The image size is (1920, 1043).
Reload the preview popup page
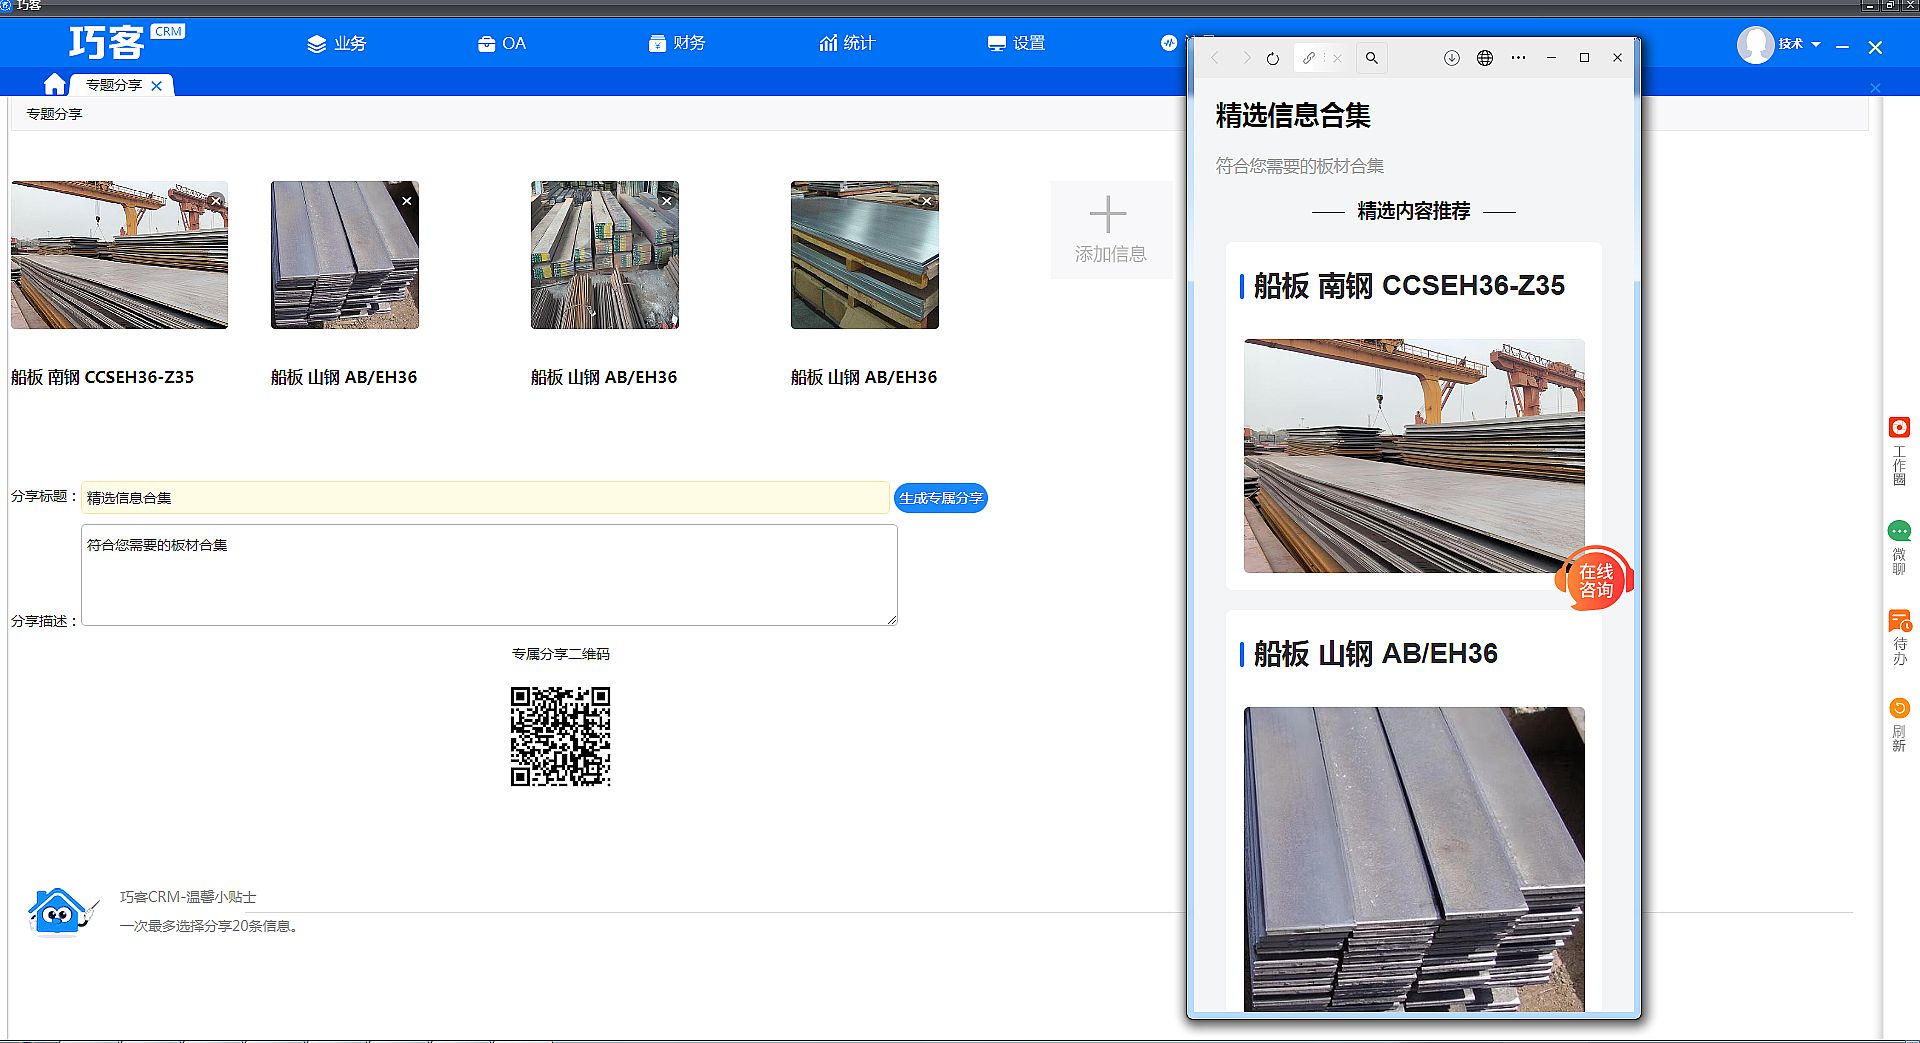click(x=1272, y=58)
